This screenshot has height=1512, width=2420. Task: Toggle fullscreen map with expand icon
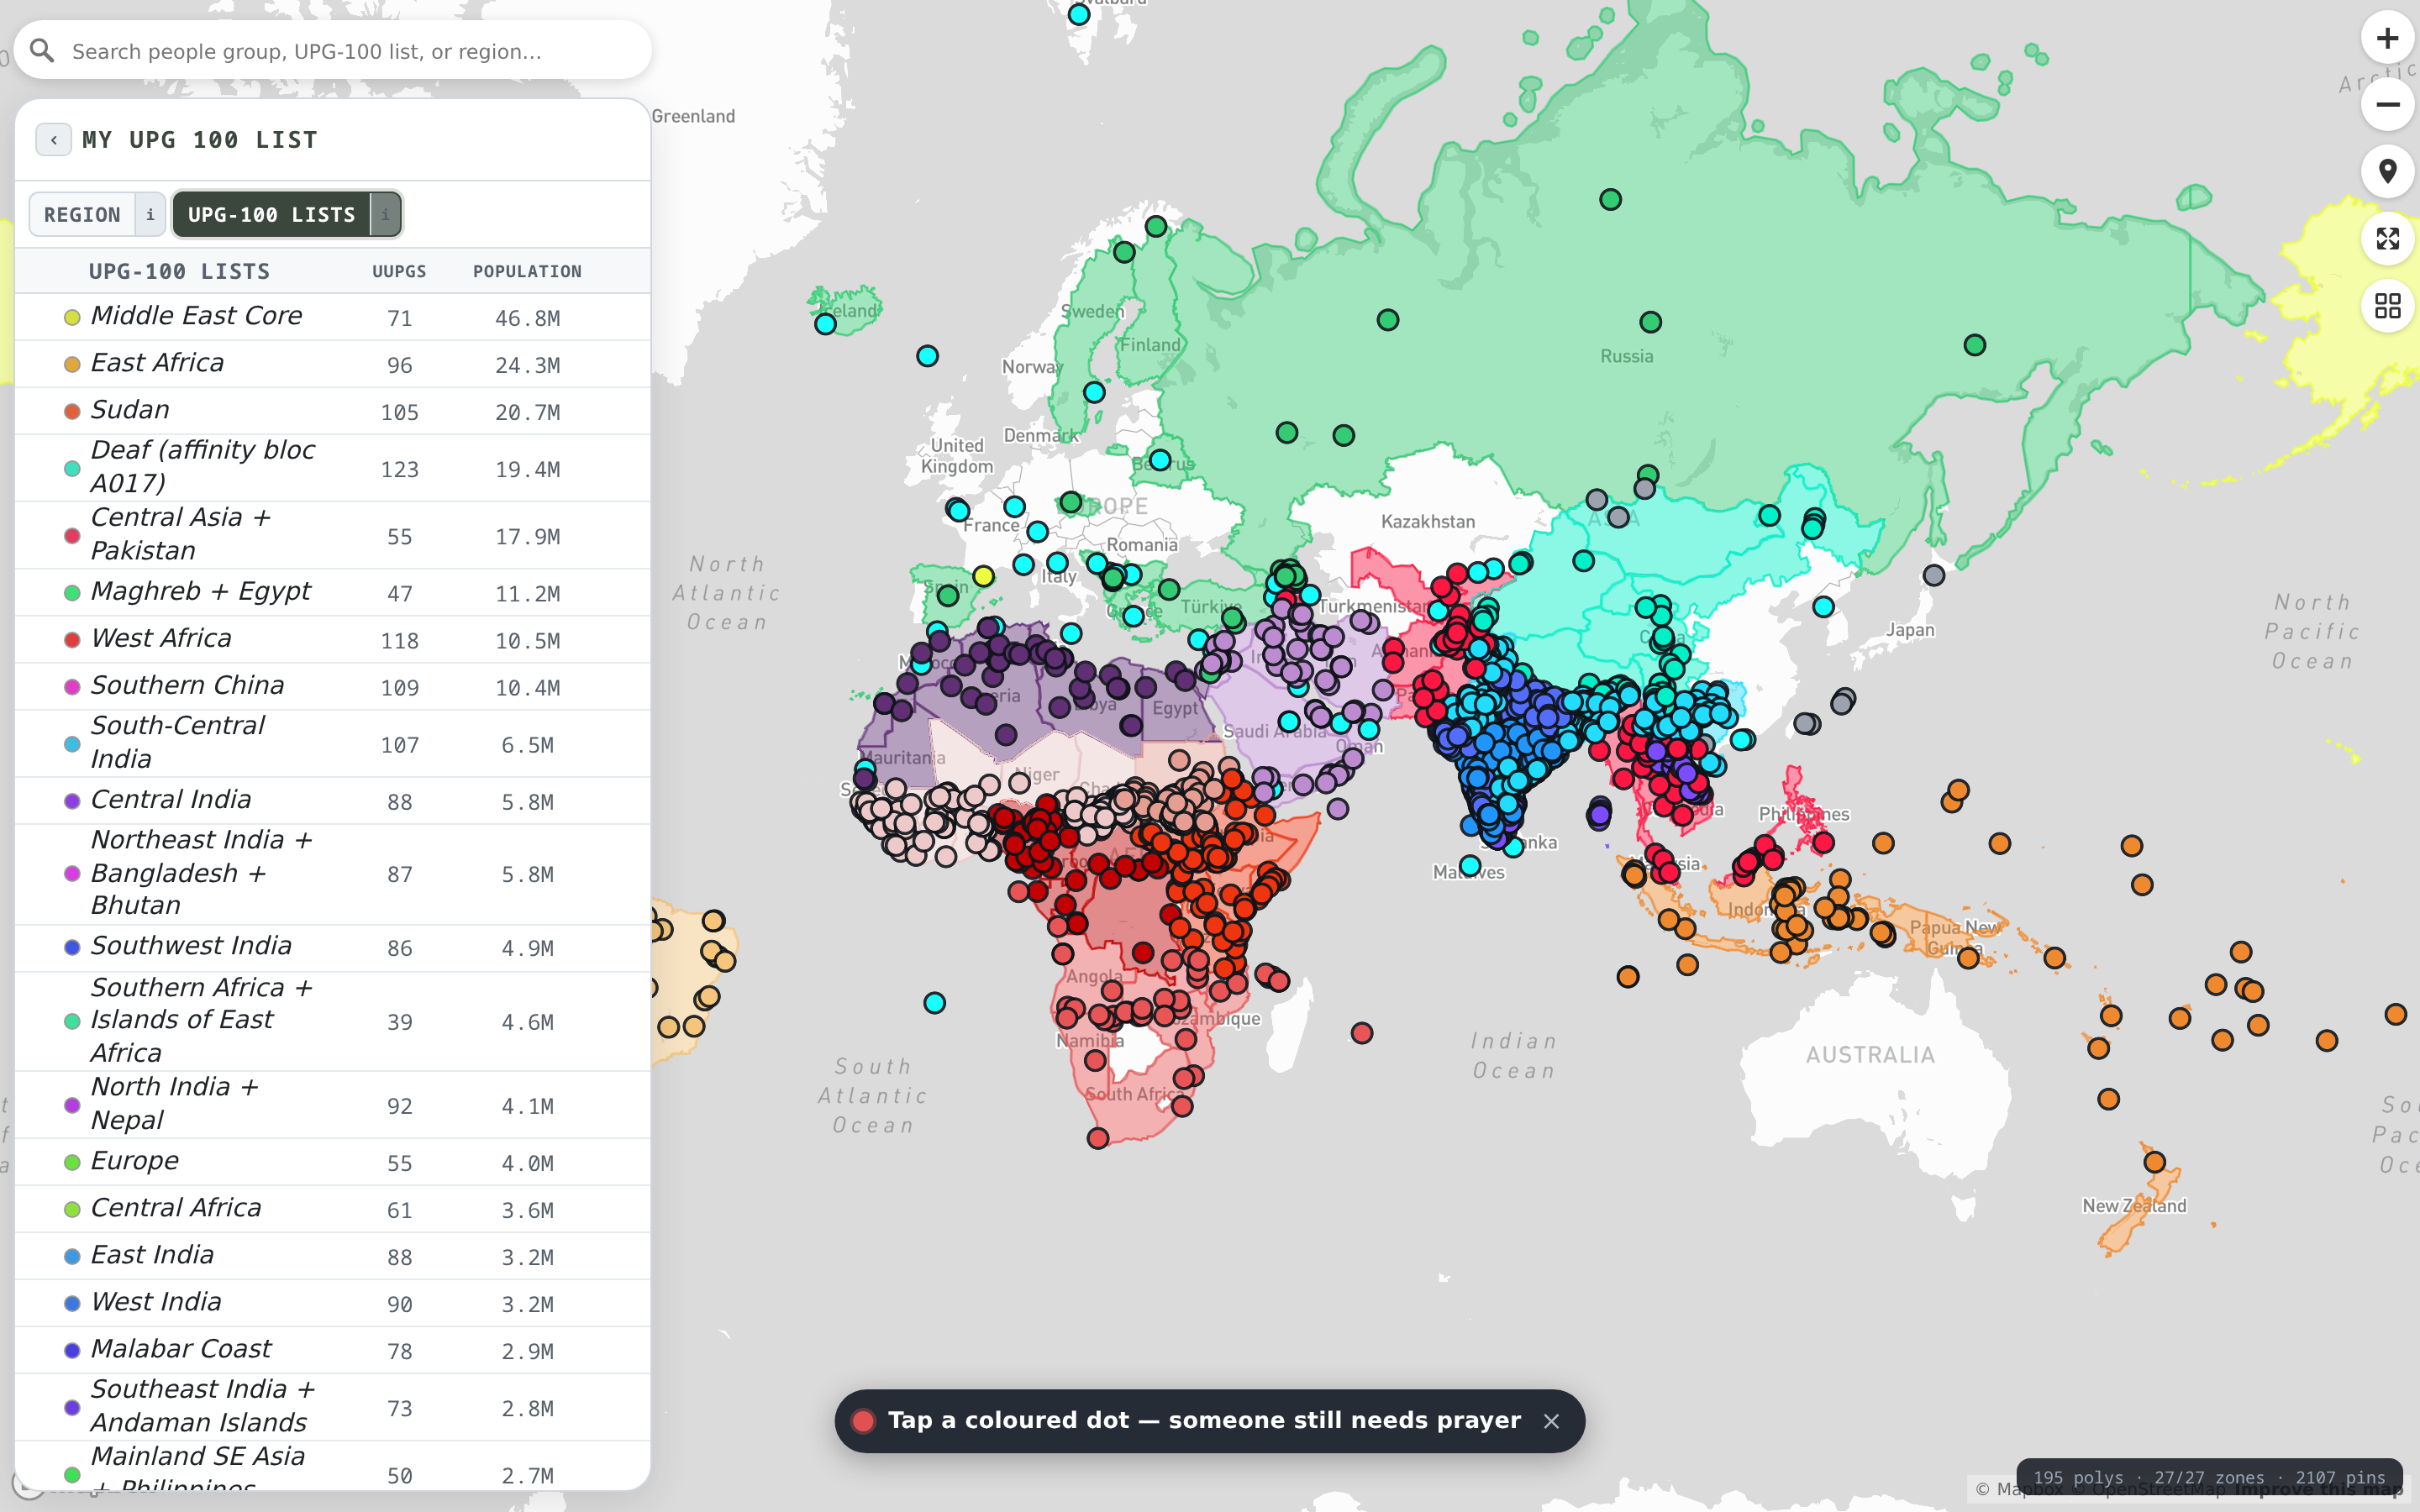click(x=2387, y=239)
